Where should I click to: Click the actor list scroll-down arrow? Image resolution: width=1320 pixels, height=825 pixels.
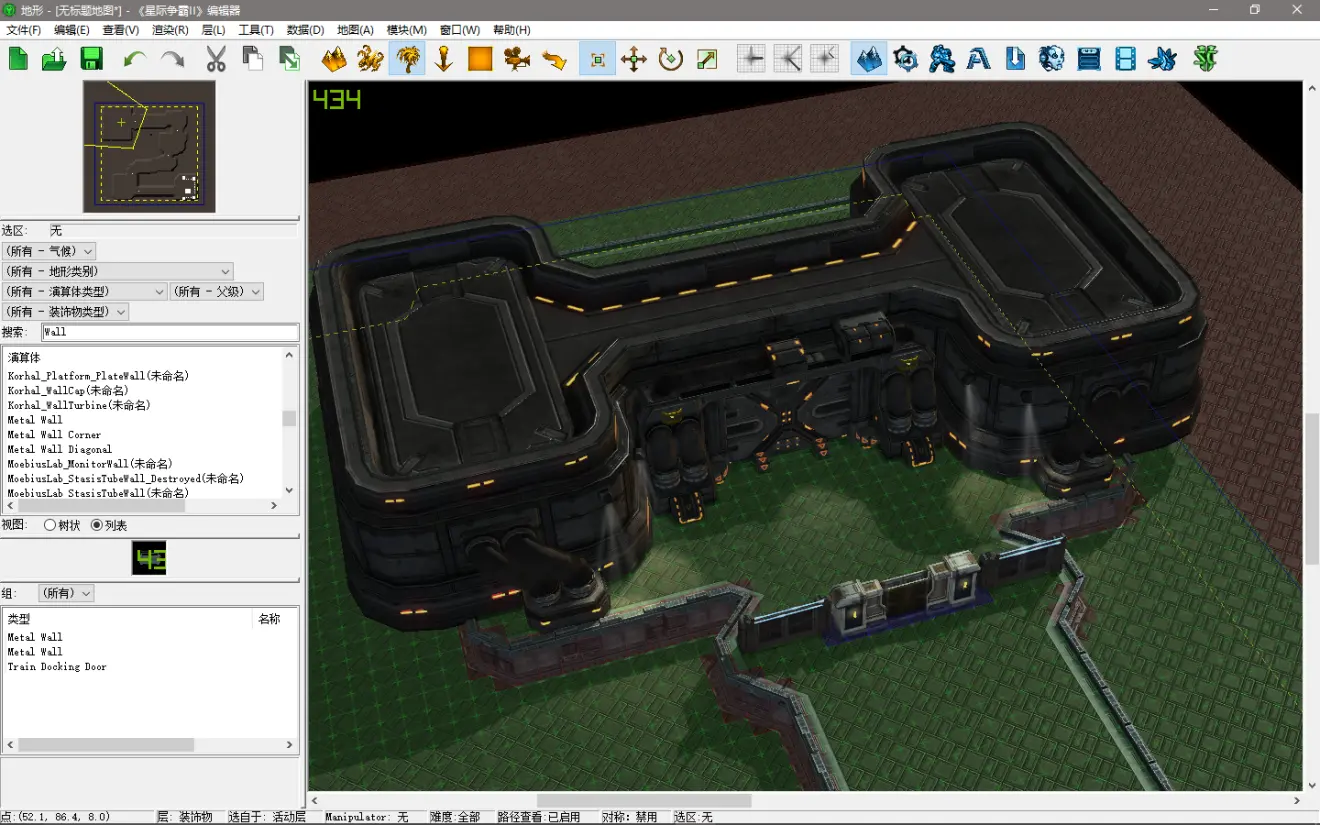click(290, 490)
